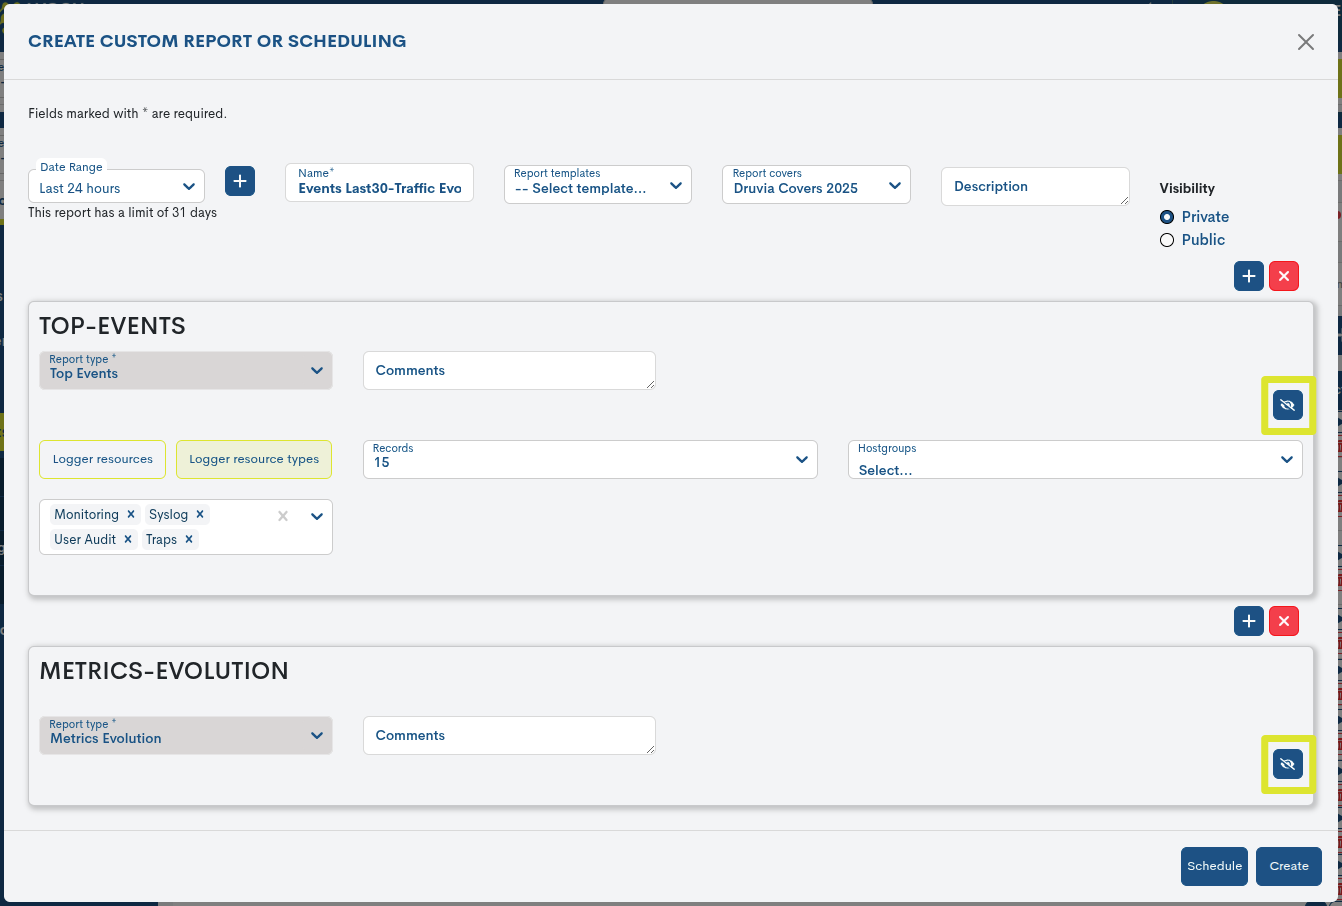Image resolution: width=1342 pixels, height=906 pixels.
Task: Toggle visibility of the Top-Events section
Action: (1287, 405)
